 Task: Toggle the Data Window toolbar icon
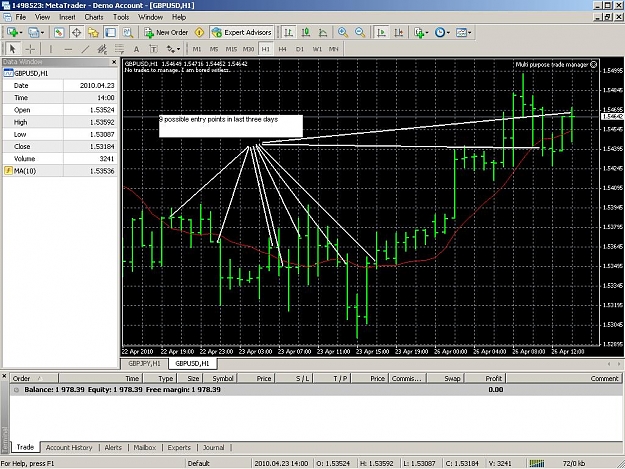76,33
